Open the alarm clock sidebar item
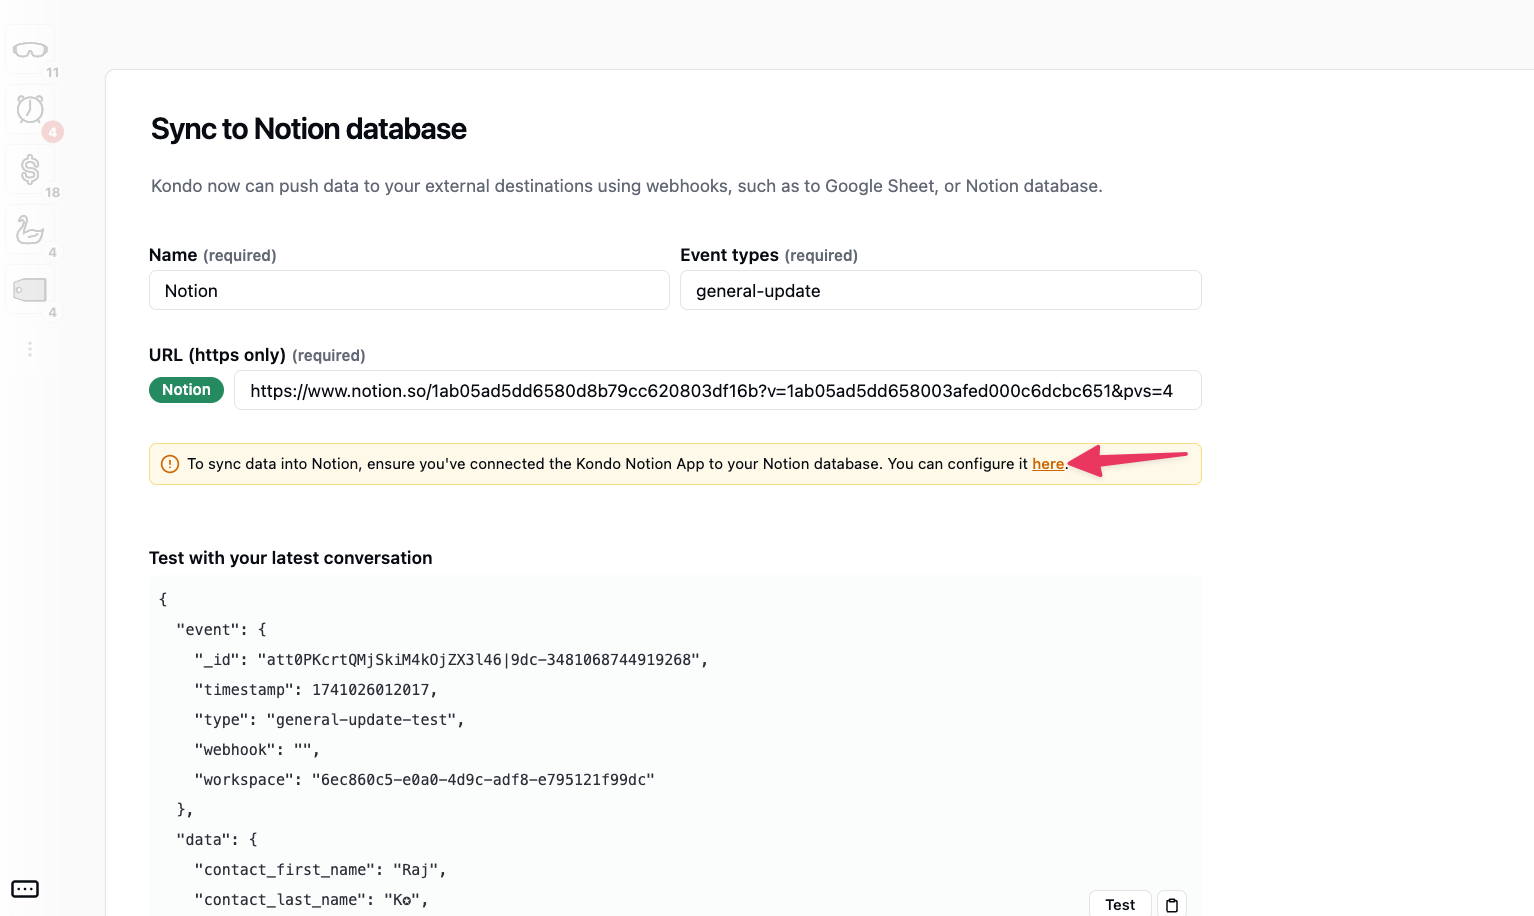The height and width of the screenshot is (916, 1534). [30, 109]
